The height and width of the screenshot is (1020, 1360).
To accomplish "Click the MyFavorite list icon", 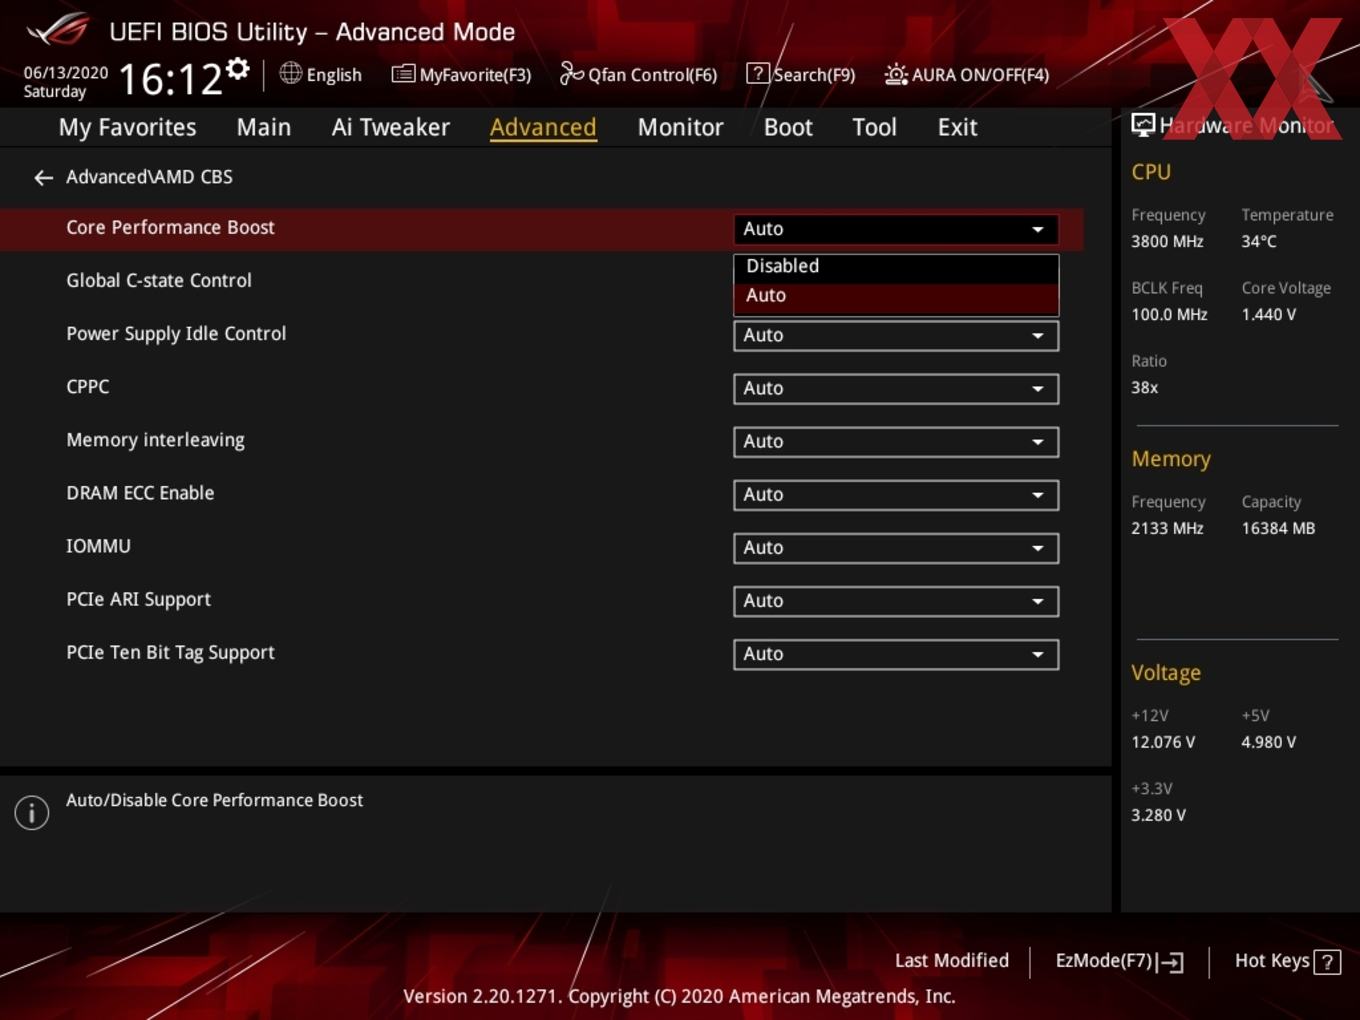I will pyautogui.click(x=403, y=74).
